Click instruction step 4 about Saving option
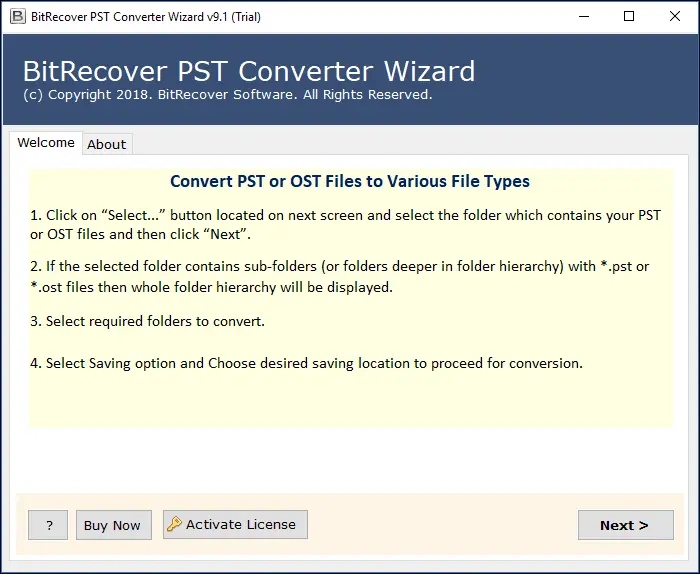This screenshot has height=574, width=700. click(x=306, y=363)
